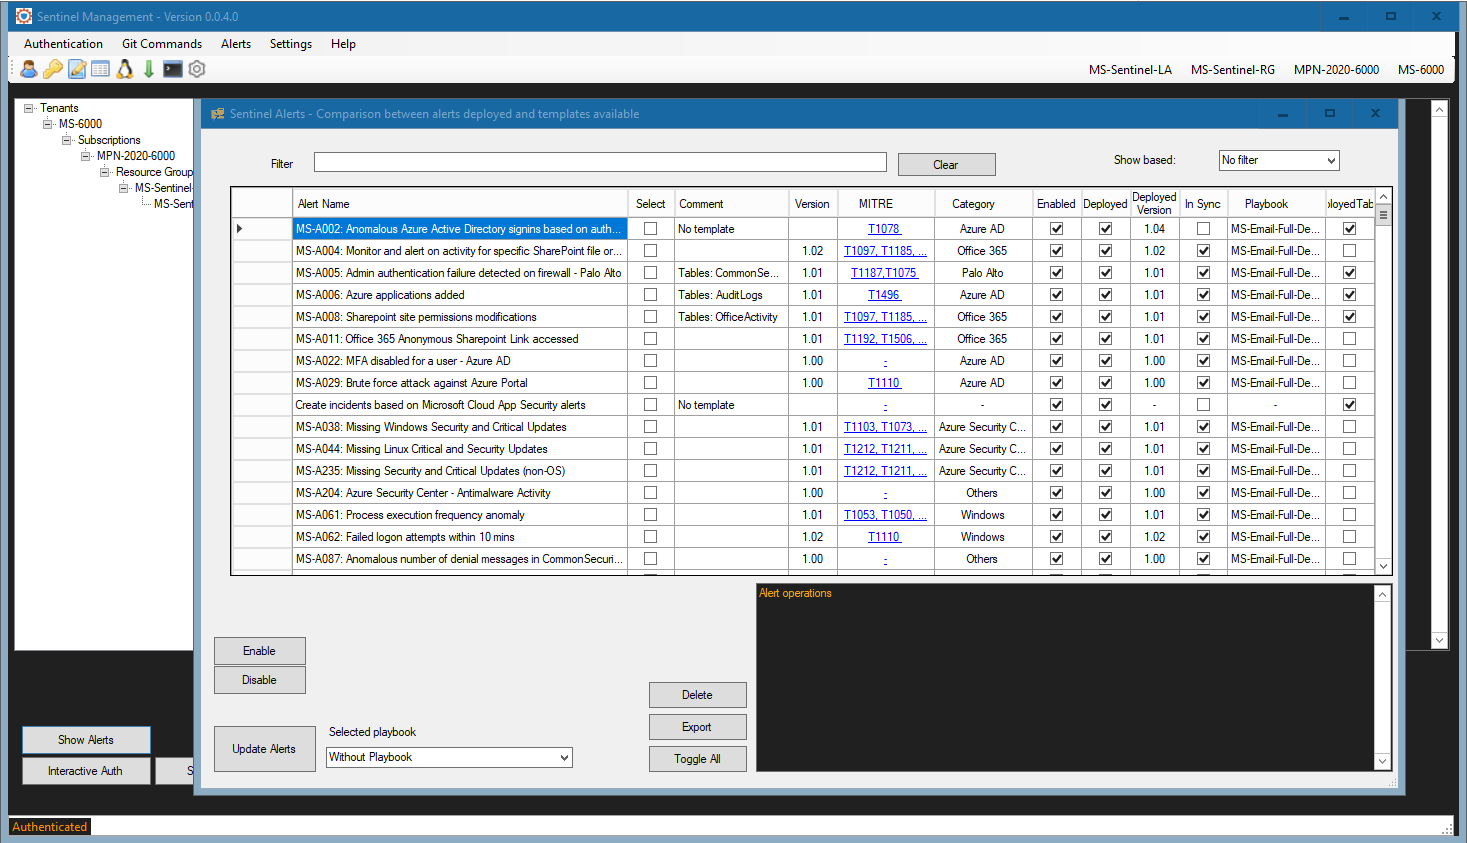Open the Show based dropdown
The image size is (1467, 843).
[1331, 160]
